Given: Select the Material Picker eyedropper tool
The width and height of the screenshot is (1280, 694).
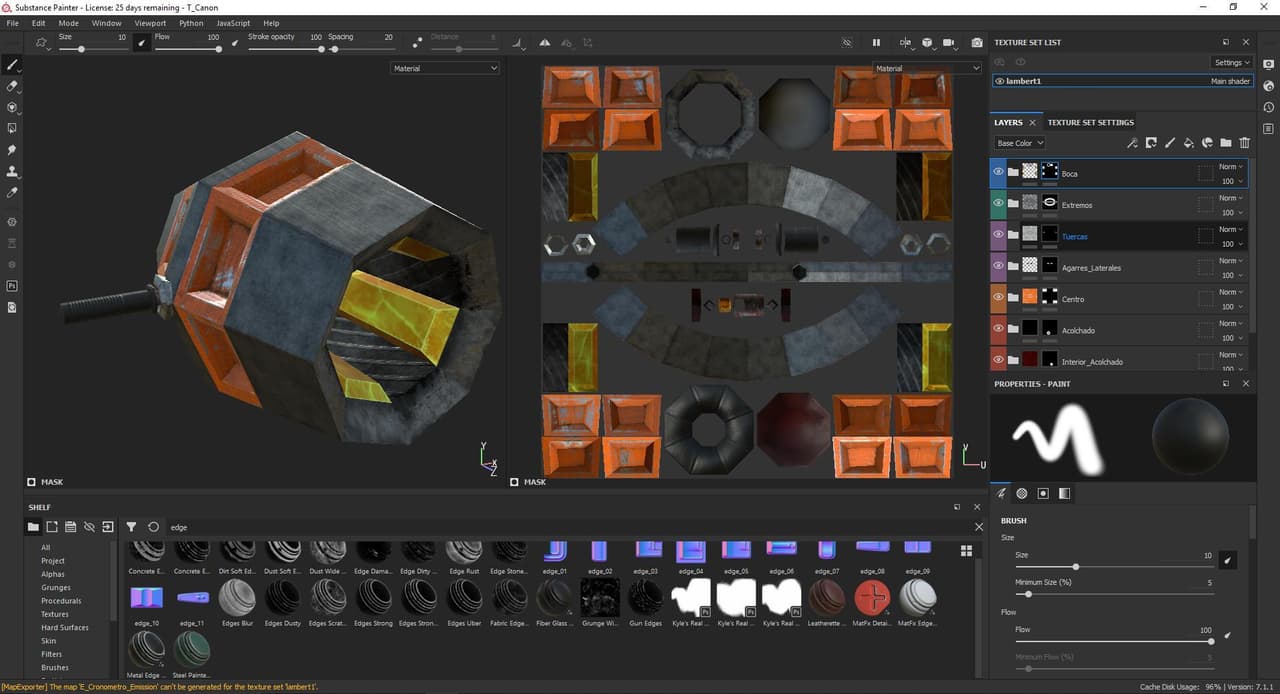Looking at the screenshot, I should pos(12,192).
